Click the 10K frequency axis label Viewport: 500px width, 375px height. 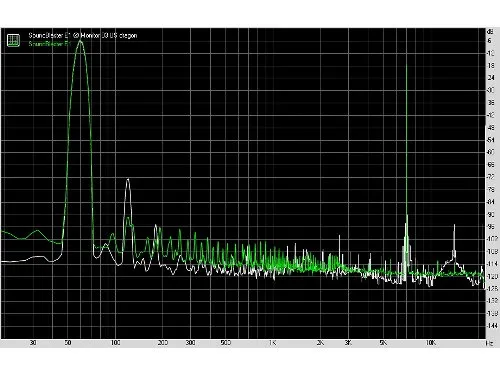[x=431, y=343]
